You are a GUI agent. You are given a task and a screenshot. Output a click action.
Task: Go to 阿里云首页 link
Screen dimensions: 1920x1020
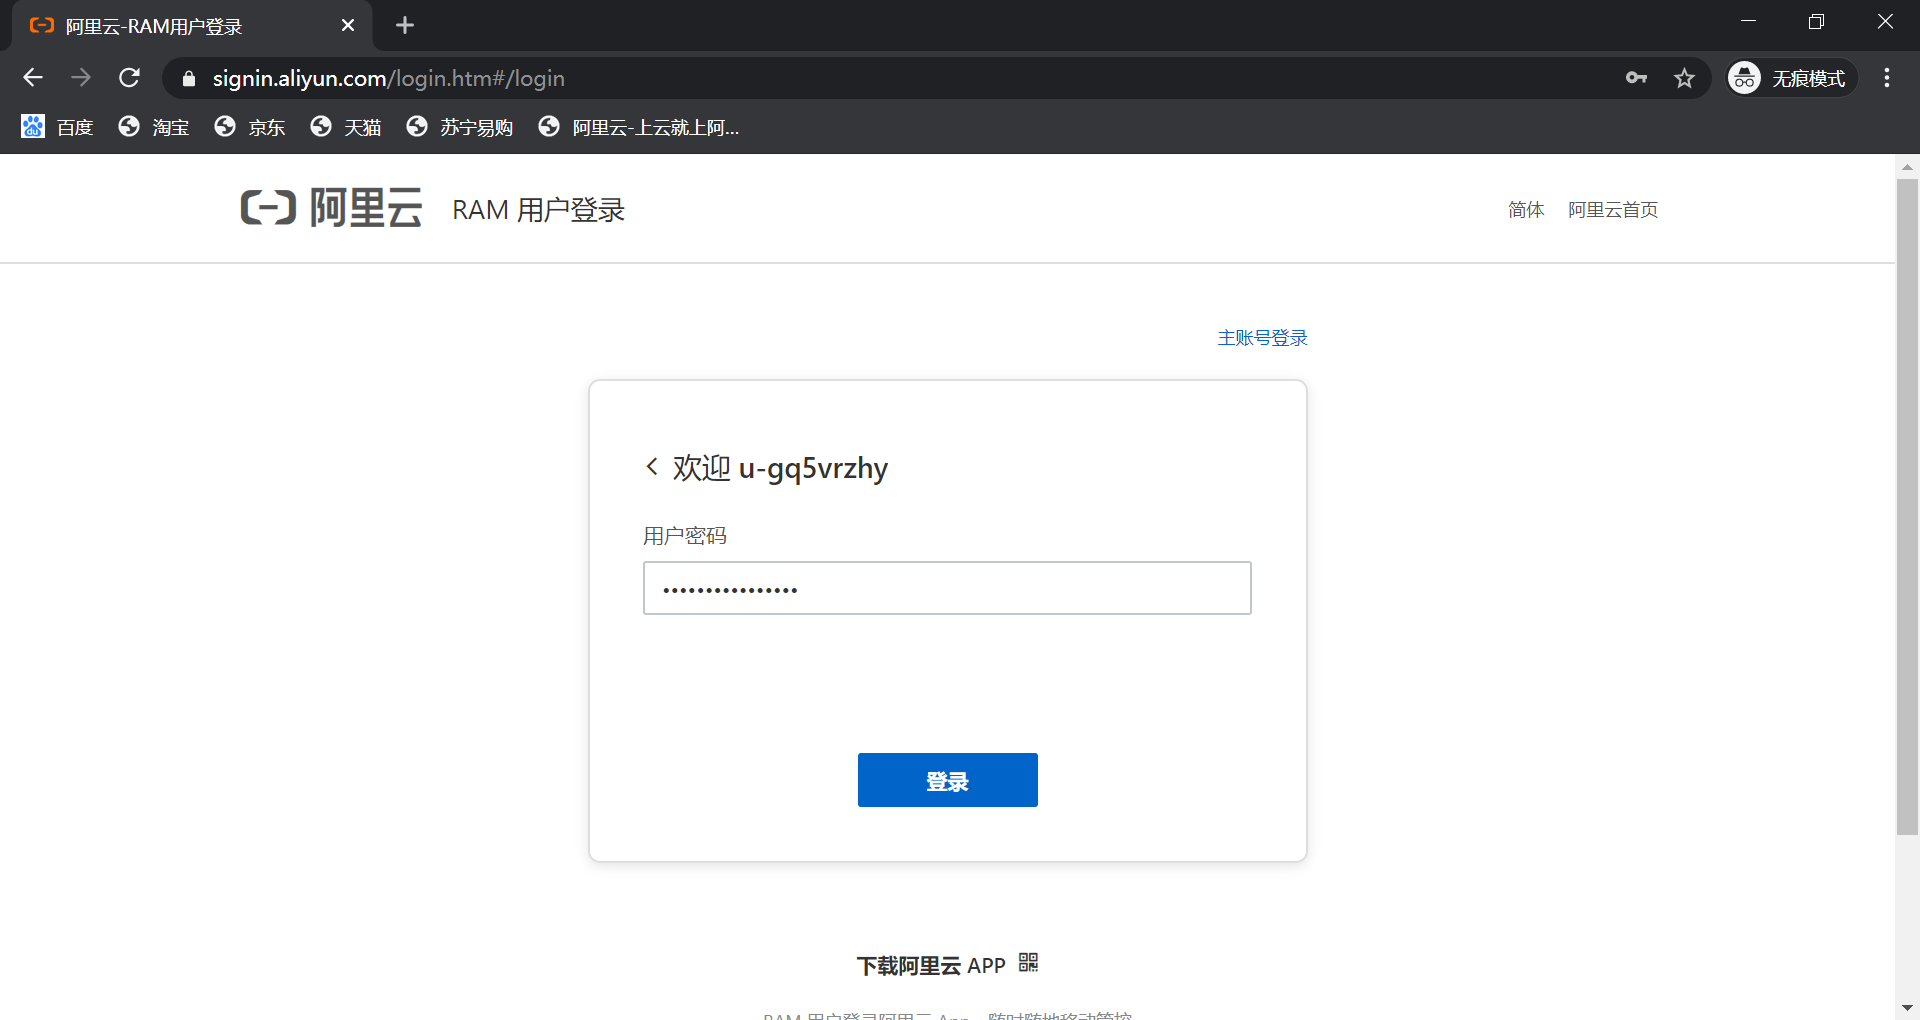[1613, 210]
